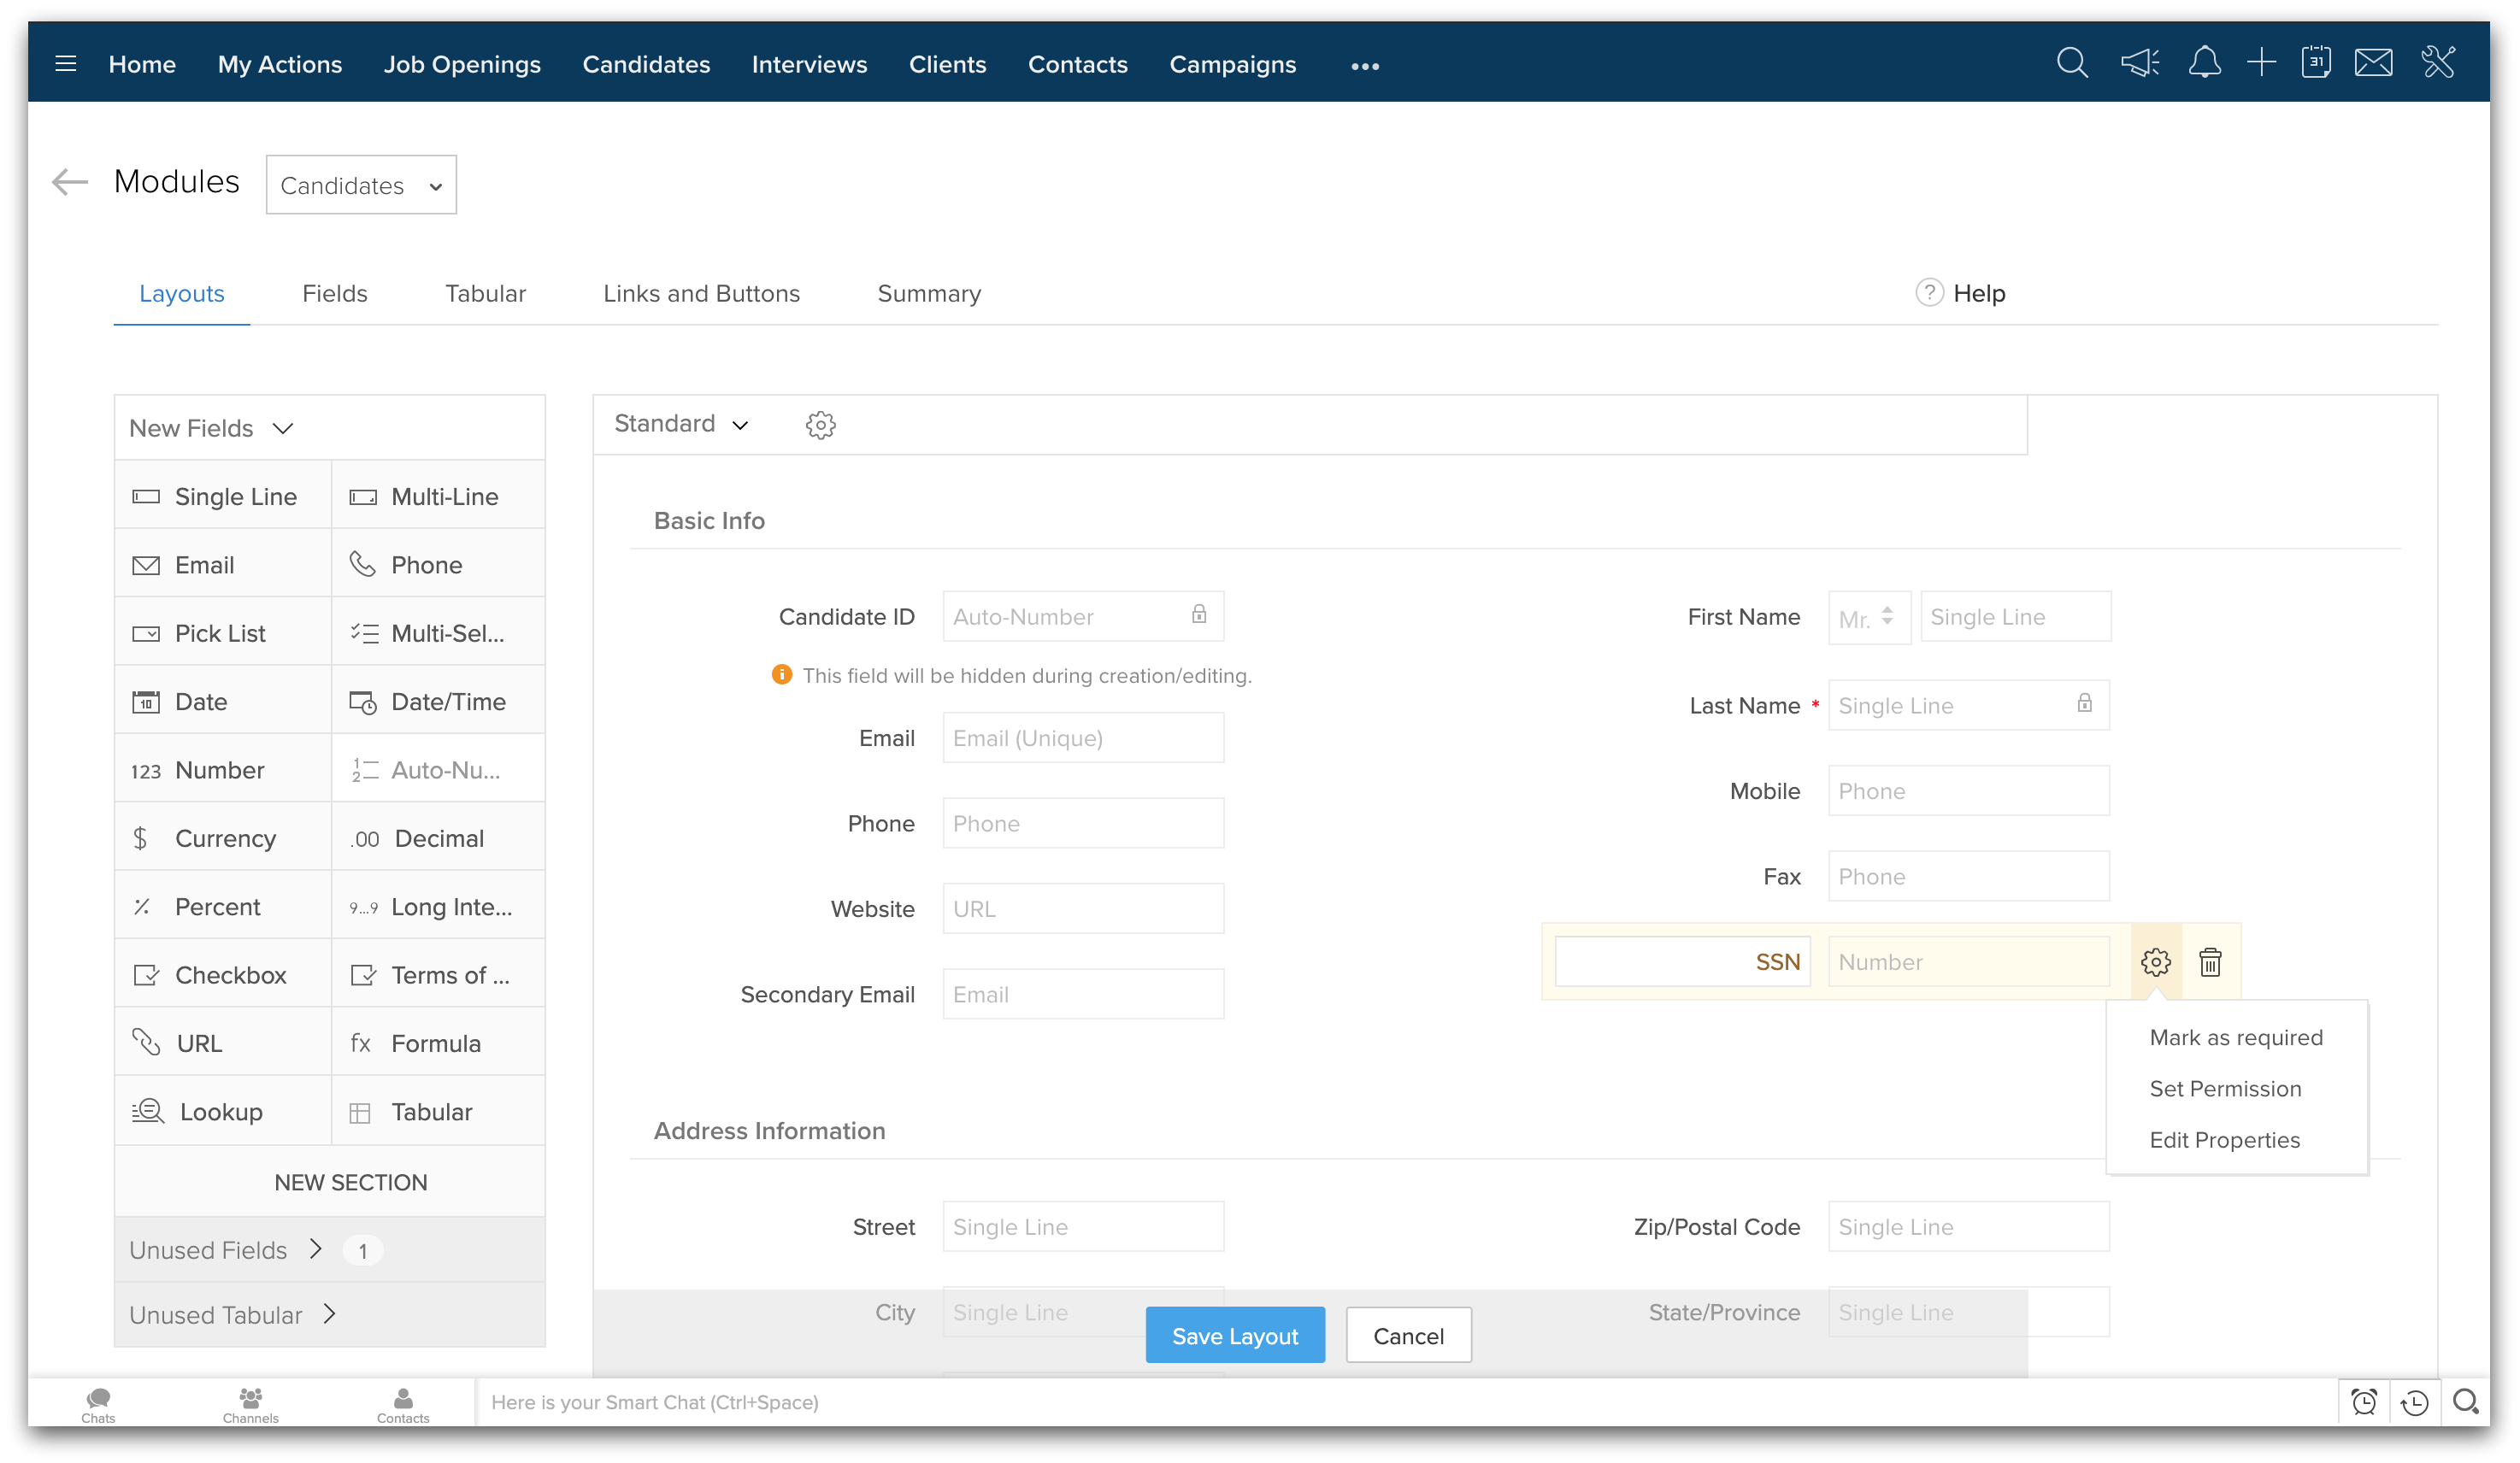Open the notifications bell
The width and height of the screenshot is (2520, 1463).
click(2204, 64)
